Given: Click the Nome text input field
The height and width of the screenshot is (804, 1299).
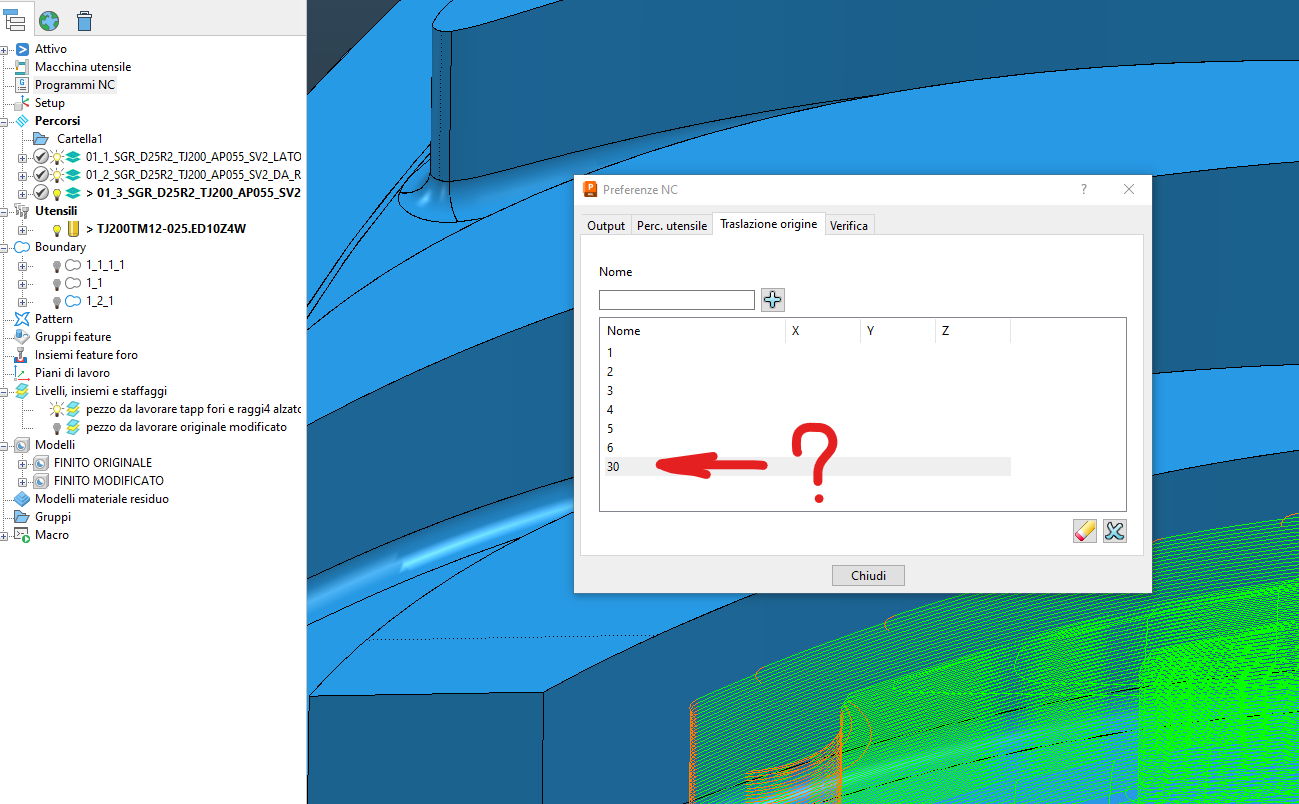Looking at the screenshot, I should point(677,300).
